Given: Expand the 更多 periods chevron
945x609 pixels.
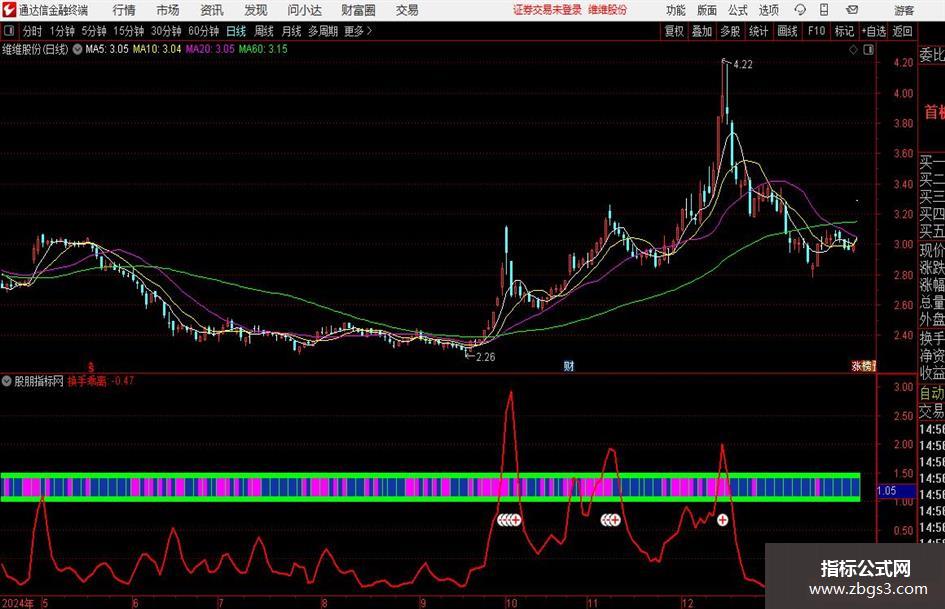Looking at the screenshot, I should tap(369, 31).
